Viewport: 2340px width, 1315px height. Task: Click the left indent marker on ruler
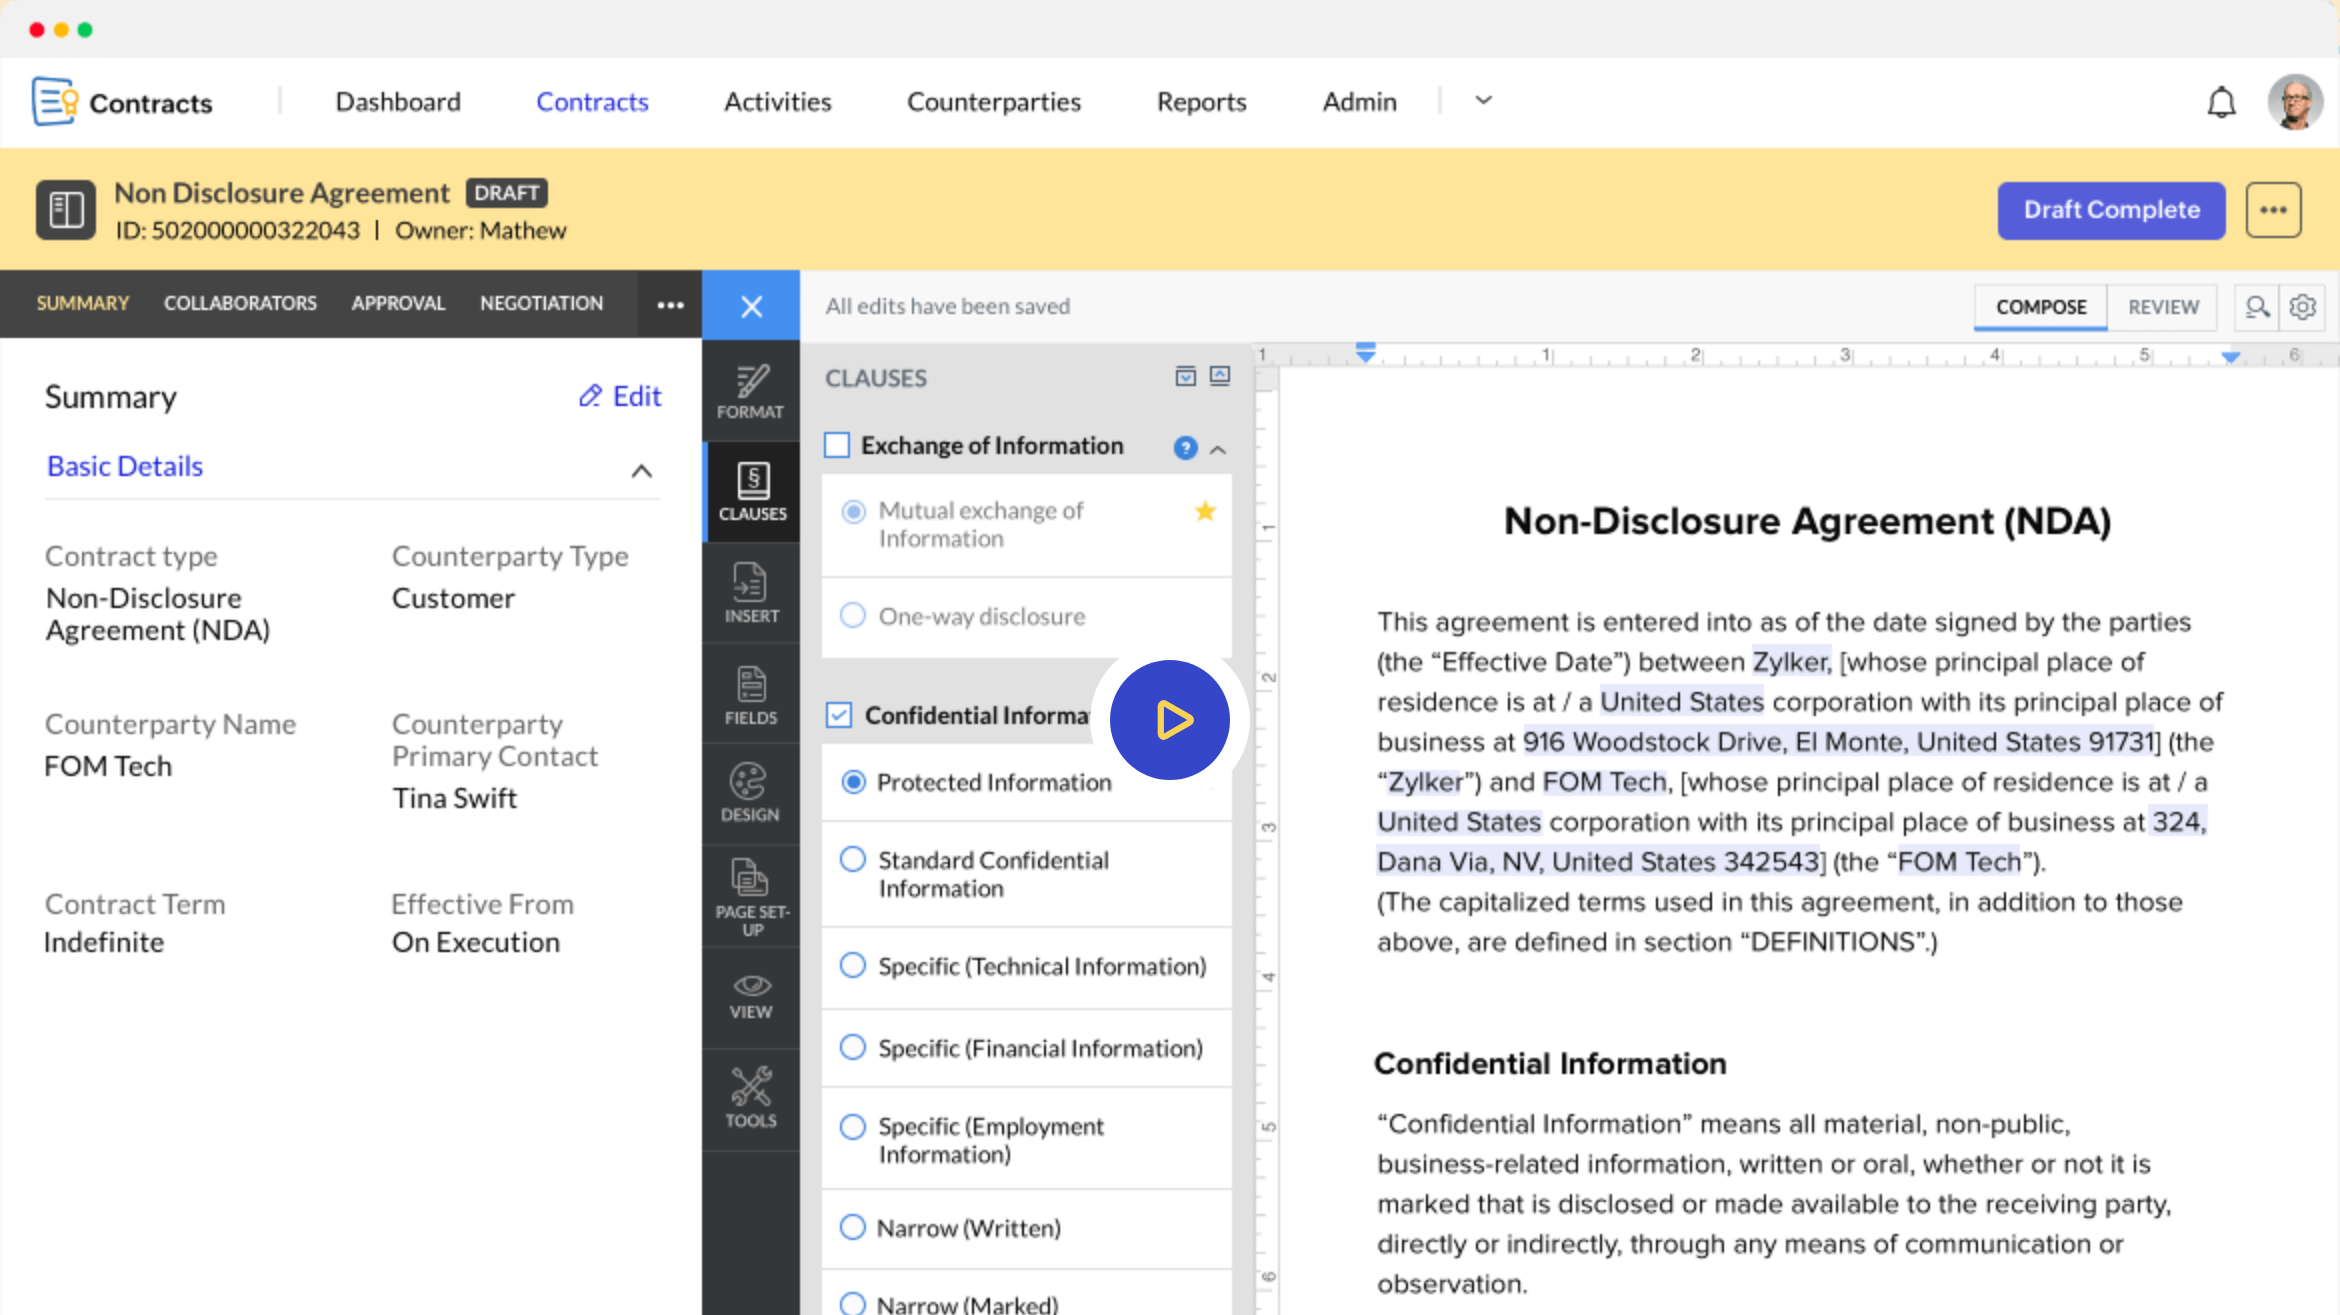tap(1365, 352)
